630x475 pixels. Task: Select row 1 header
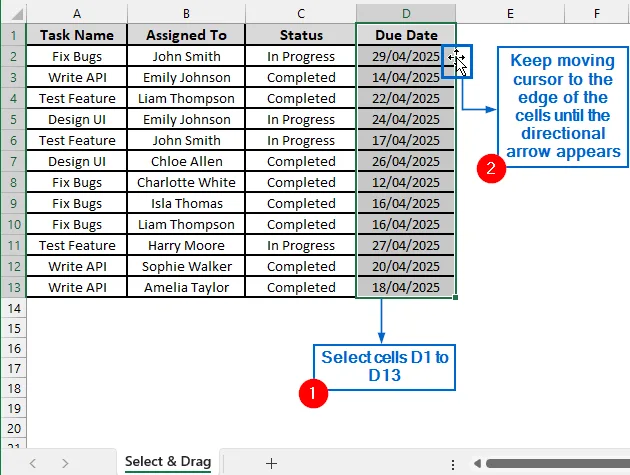pyautogui.click(x=14, y=35)
